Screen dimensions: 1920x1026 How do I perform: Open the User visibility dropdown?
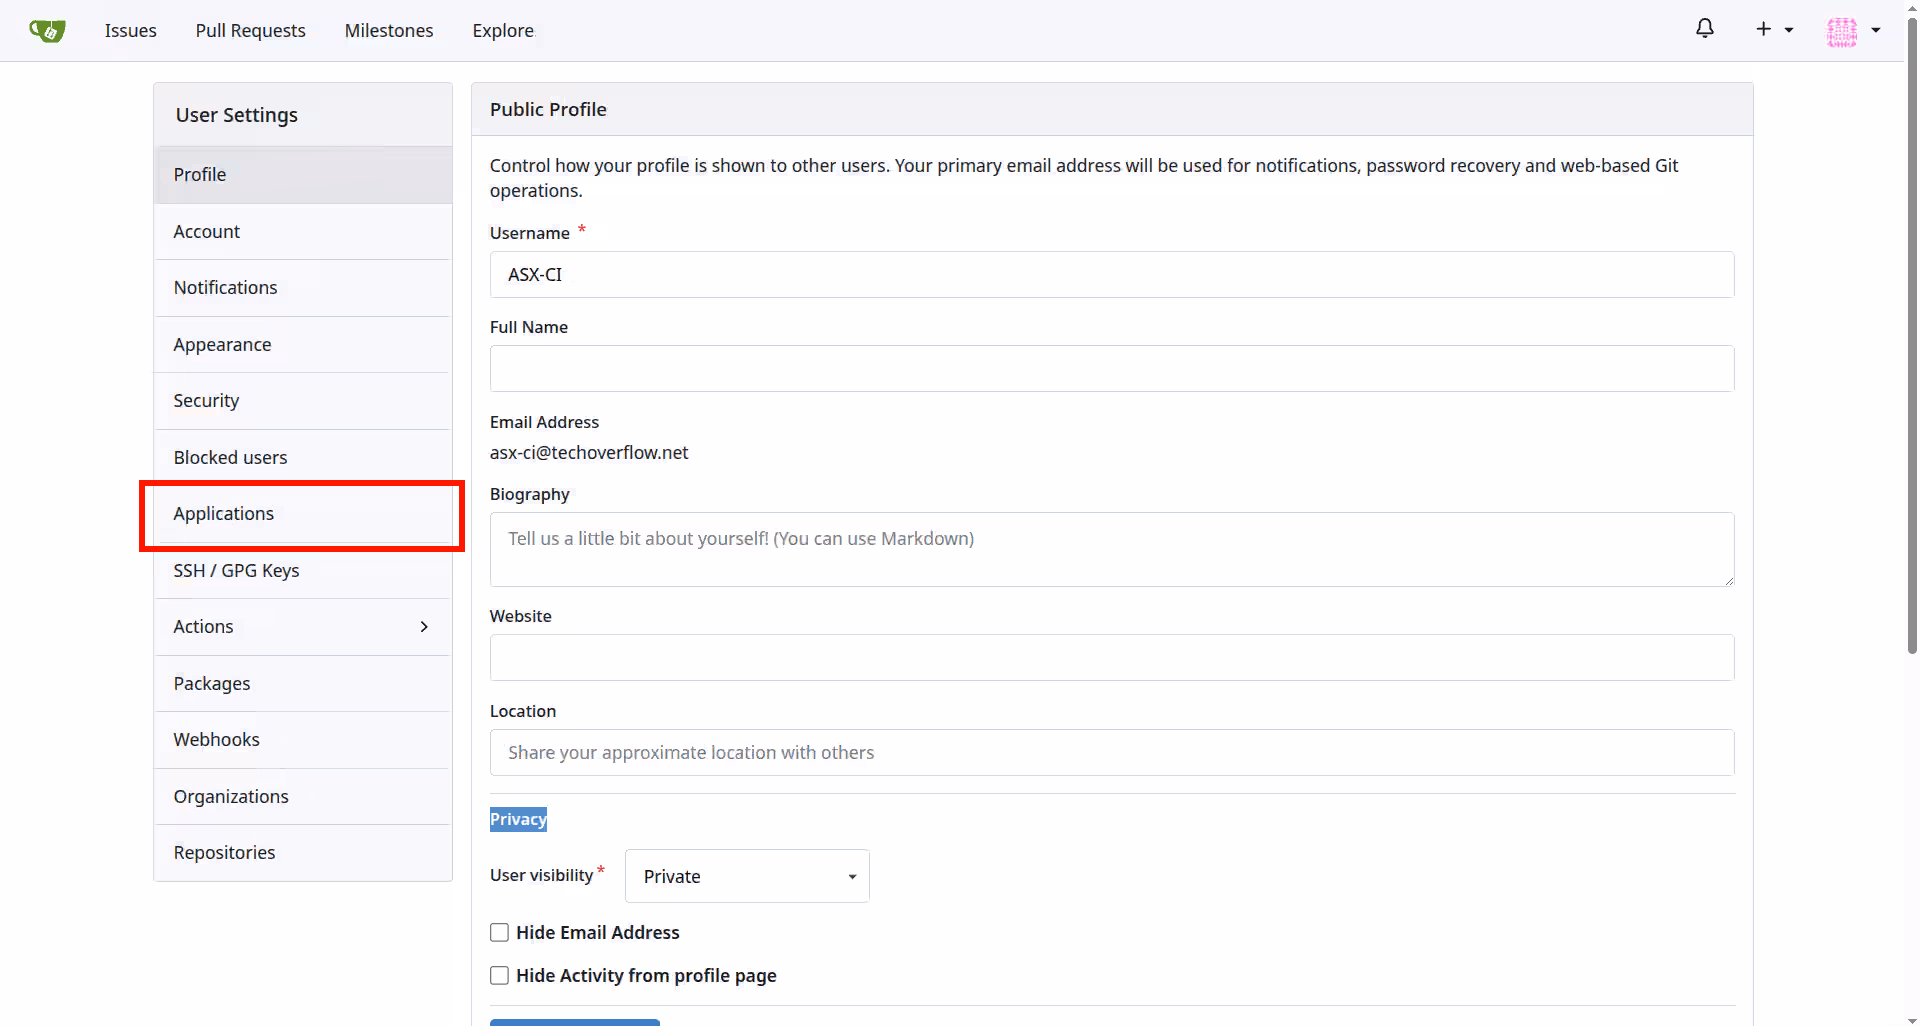point(746,875)
